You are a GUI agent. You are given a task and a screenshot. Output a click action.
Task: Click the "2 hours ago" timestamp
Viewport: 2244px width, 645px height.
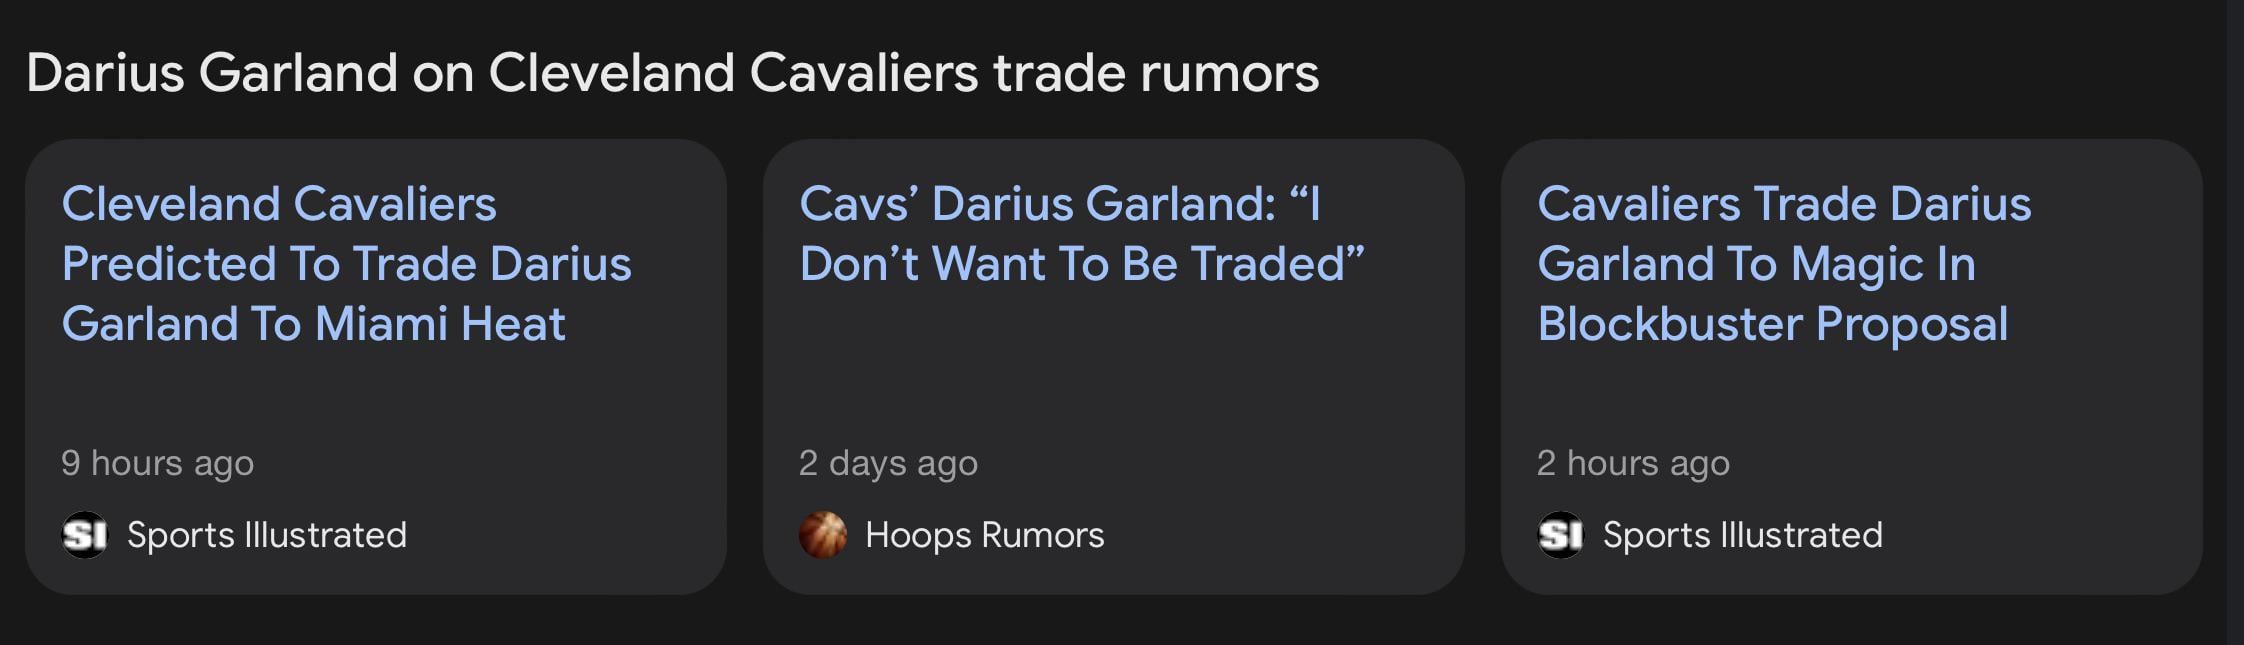[x=1633, y=463]
